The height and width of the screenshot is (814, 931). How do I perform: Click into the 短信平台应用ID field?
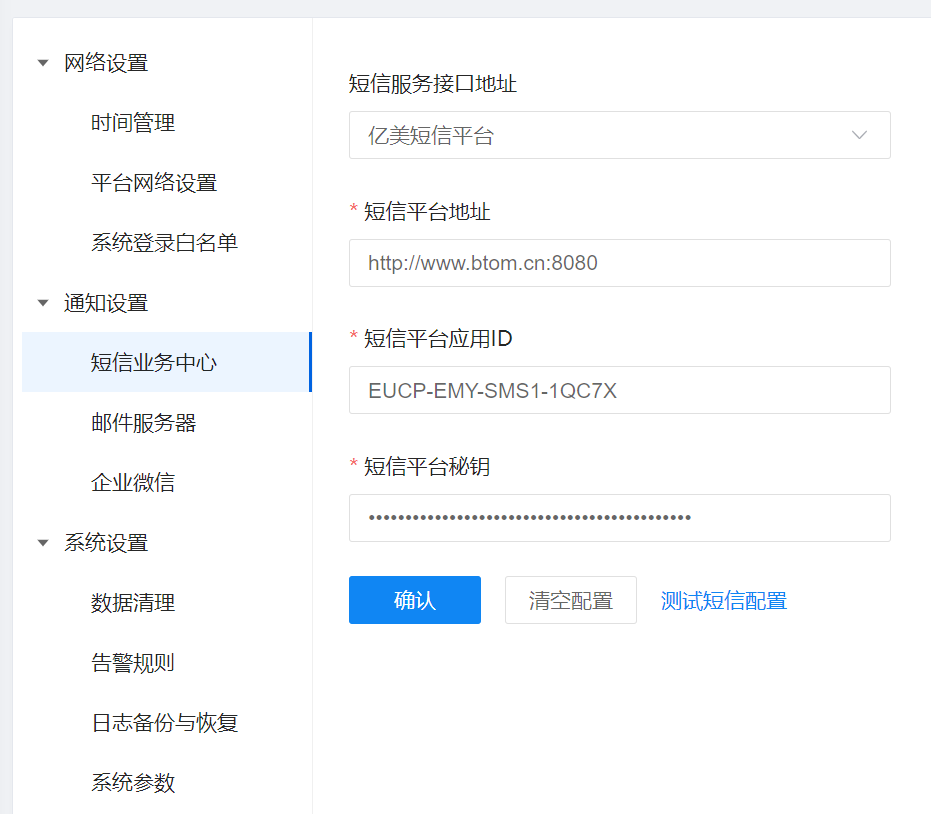[x=619, y=390]
